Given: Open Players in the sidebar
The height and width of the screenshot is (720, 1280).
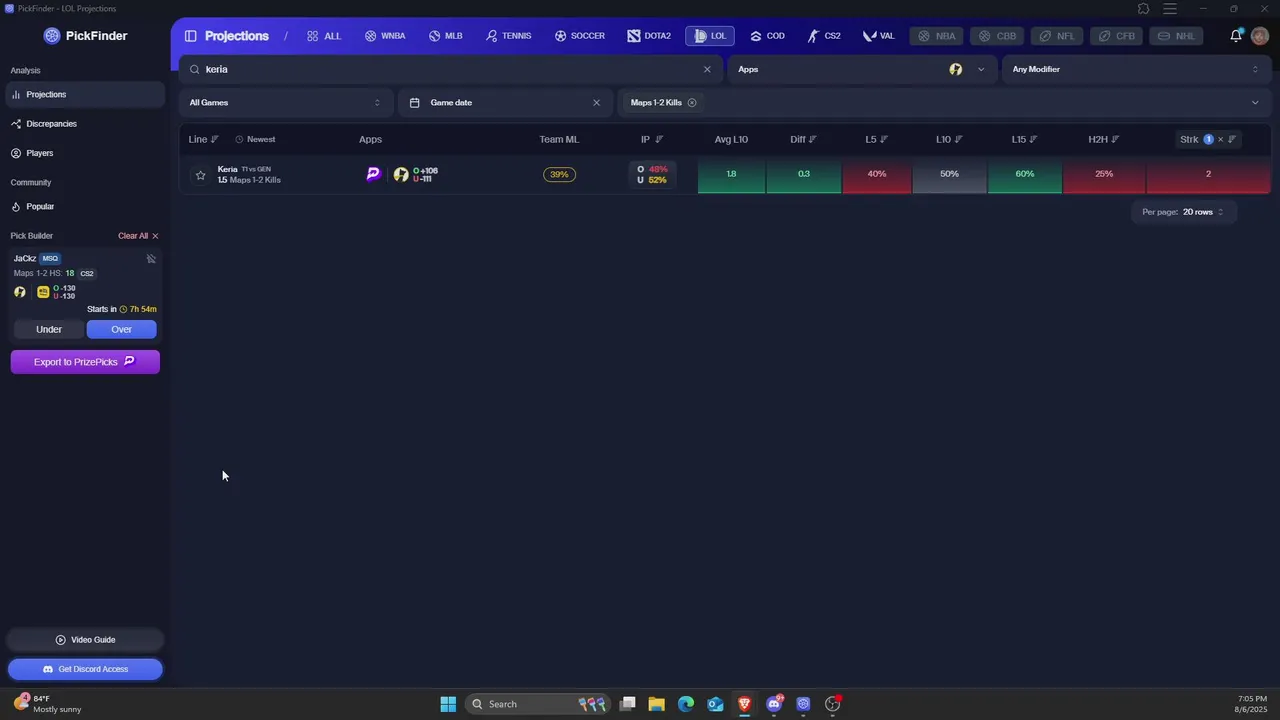Looking at the screenshot, I should click(x=85, y=153).
